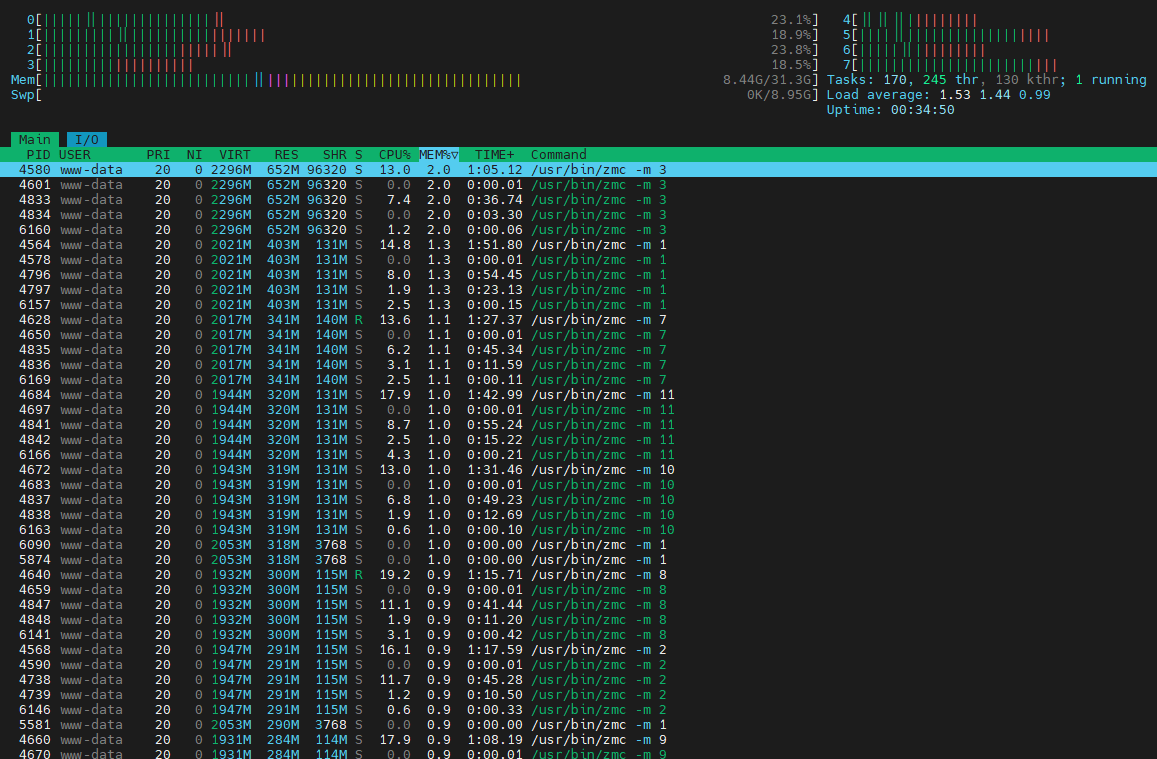
Task: Select process PID 4640 zmc -m 8
Action: click(x=578, y=575)
